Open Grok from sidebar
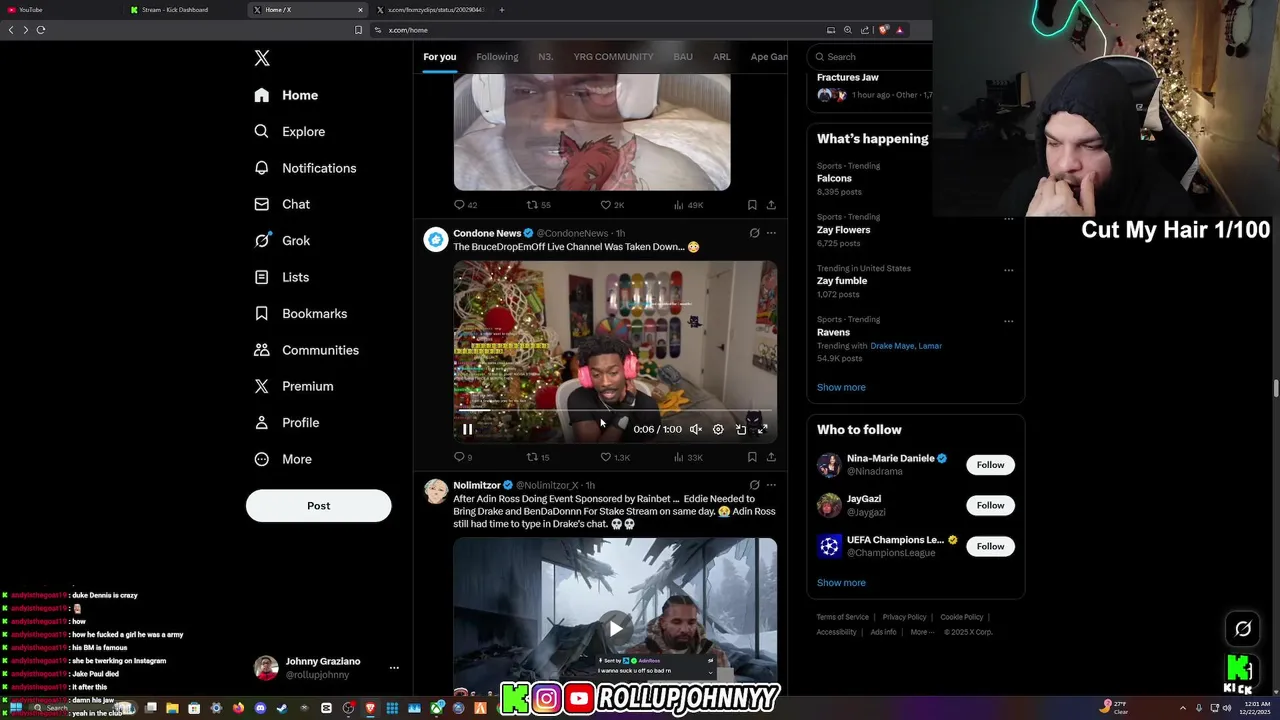1280x720 pixels. pyautogui.click(x=282, y=240)
